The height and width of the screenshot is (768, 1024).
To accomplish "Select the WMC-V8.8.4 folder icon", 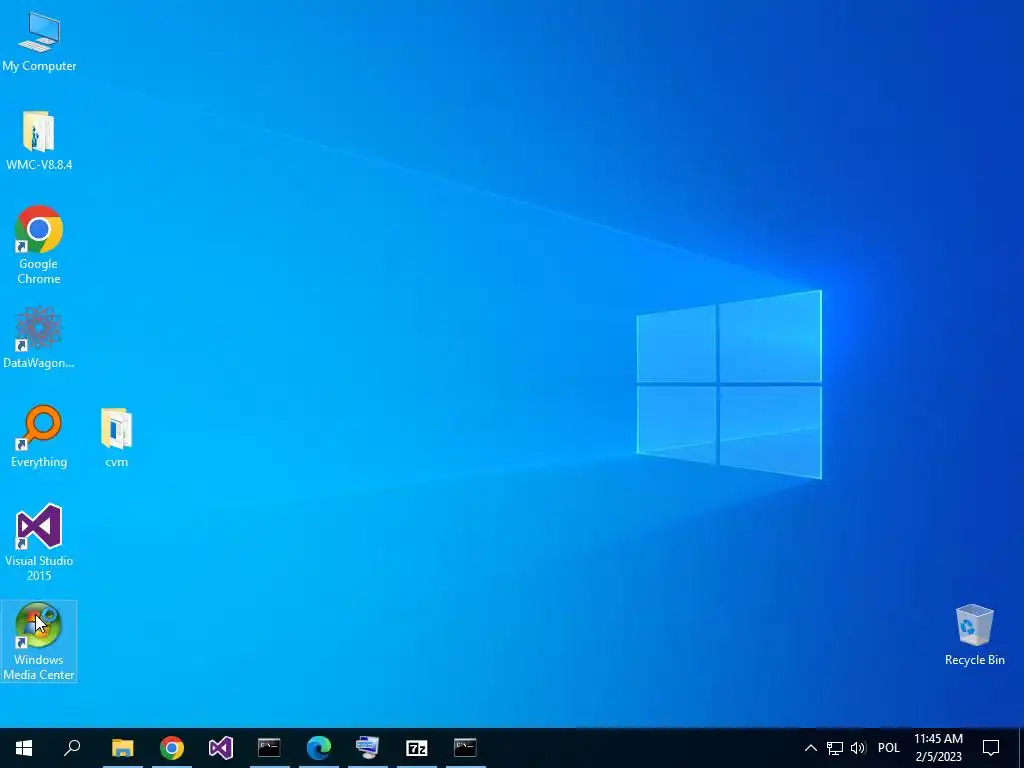I will pyautogui.click(x=39, y=140).
